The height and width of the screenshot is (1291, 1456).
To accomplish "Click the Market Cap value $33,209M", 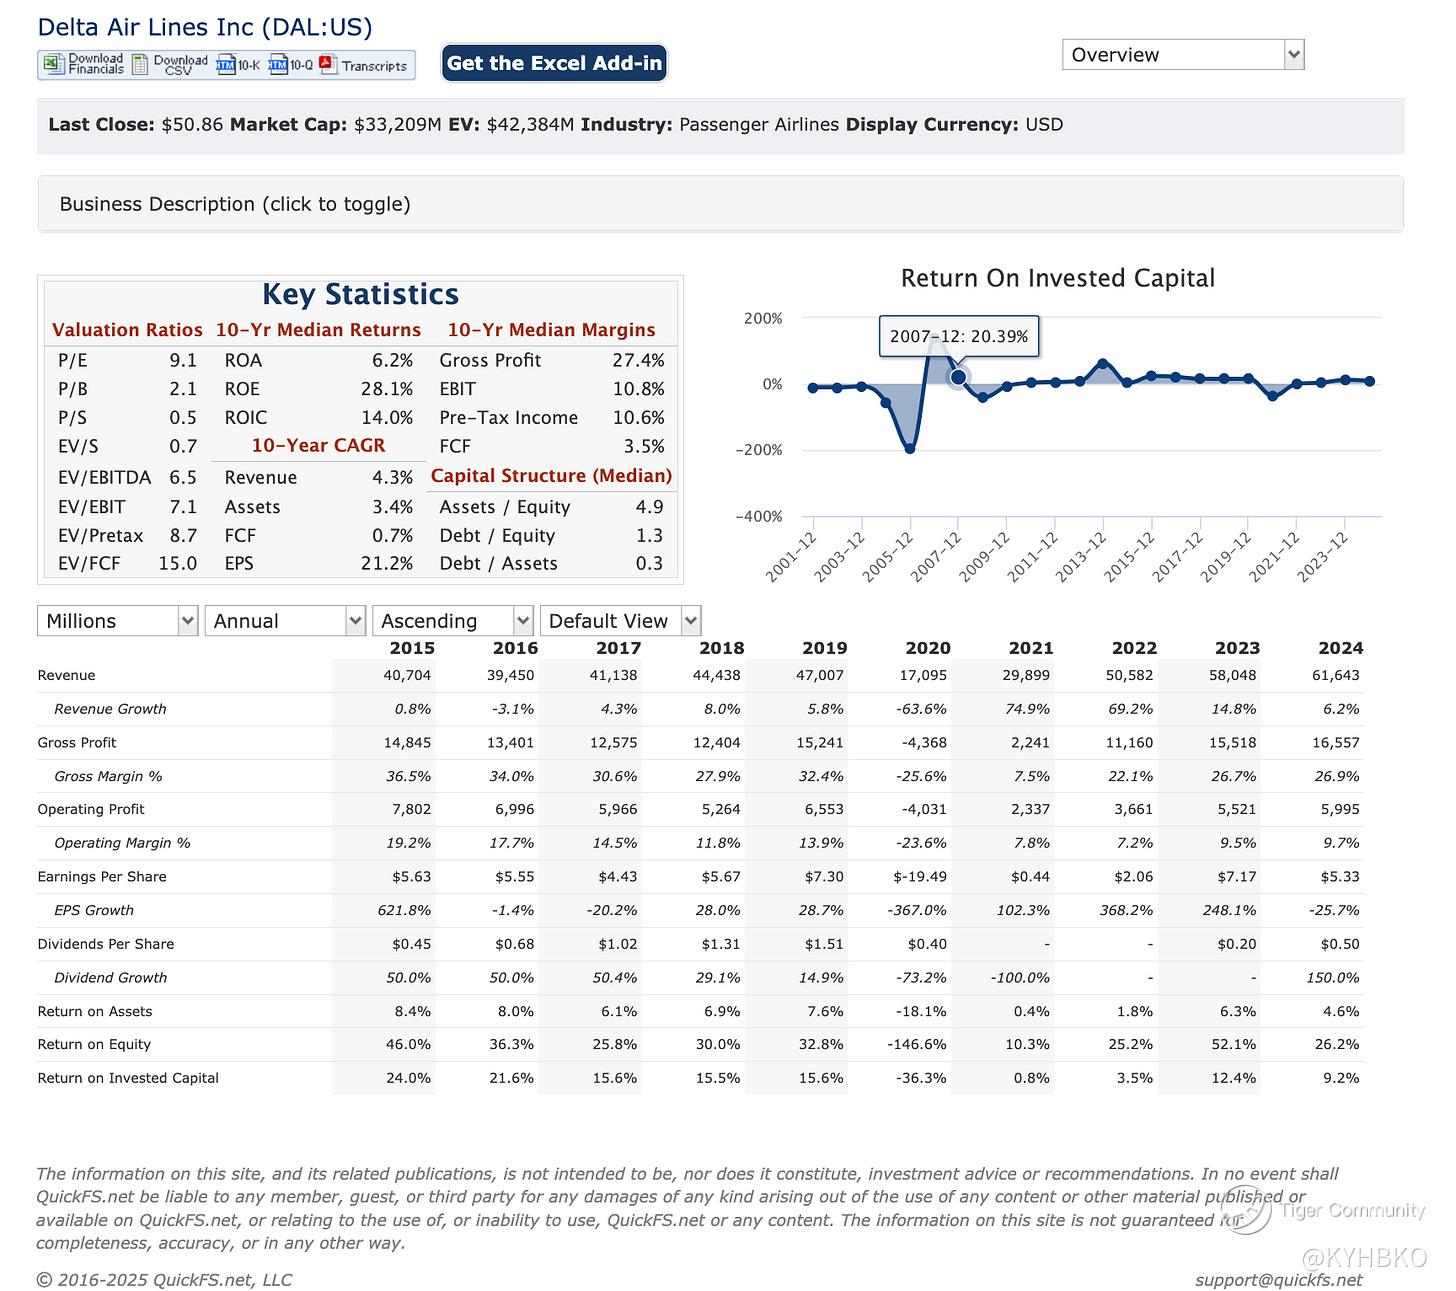I will tap(397, 125).
